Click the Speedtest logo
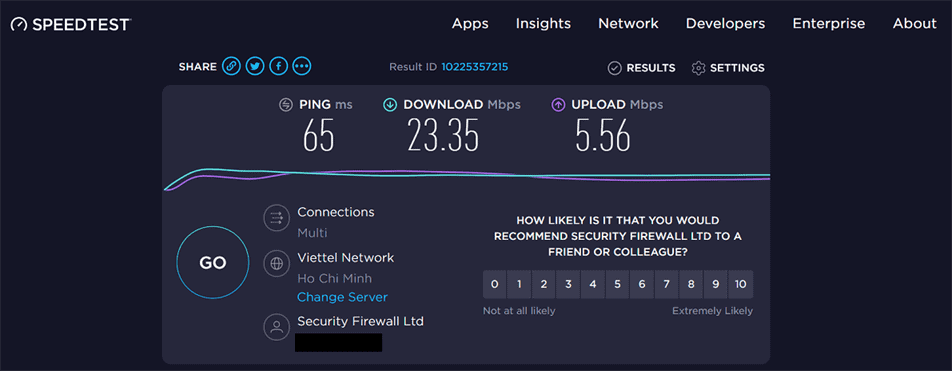 click(x=71, y=24)
